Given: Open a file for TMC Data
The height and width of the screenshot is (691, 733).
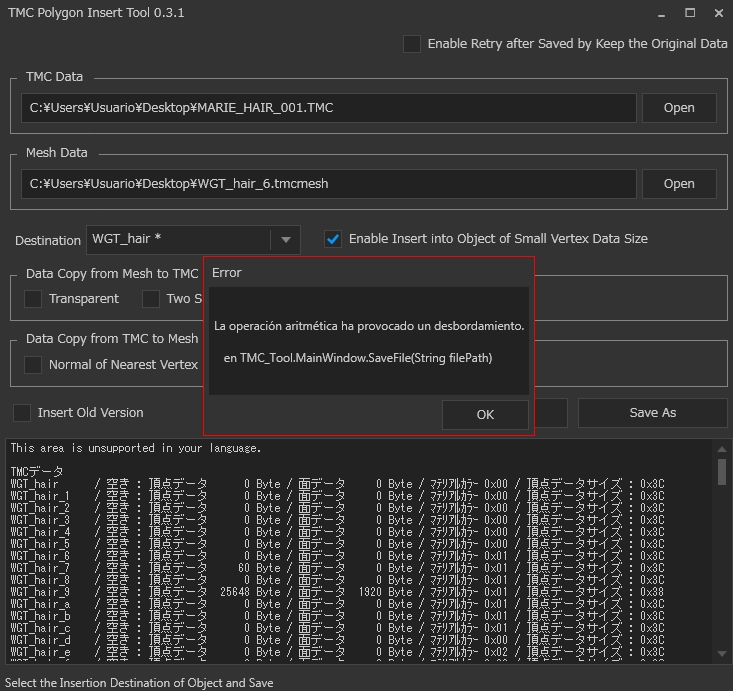Looking at the screenshot, I should pos(678,108).
